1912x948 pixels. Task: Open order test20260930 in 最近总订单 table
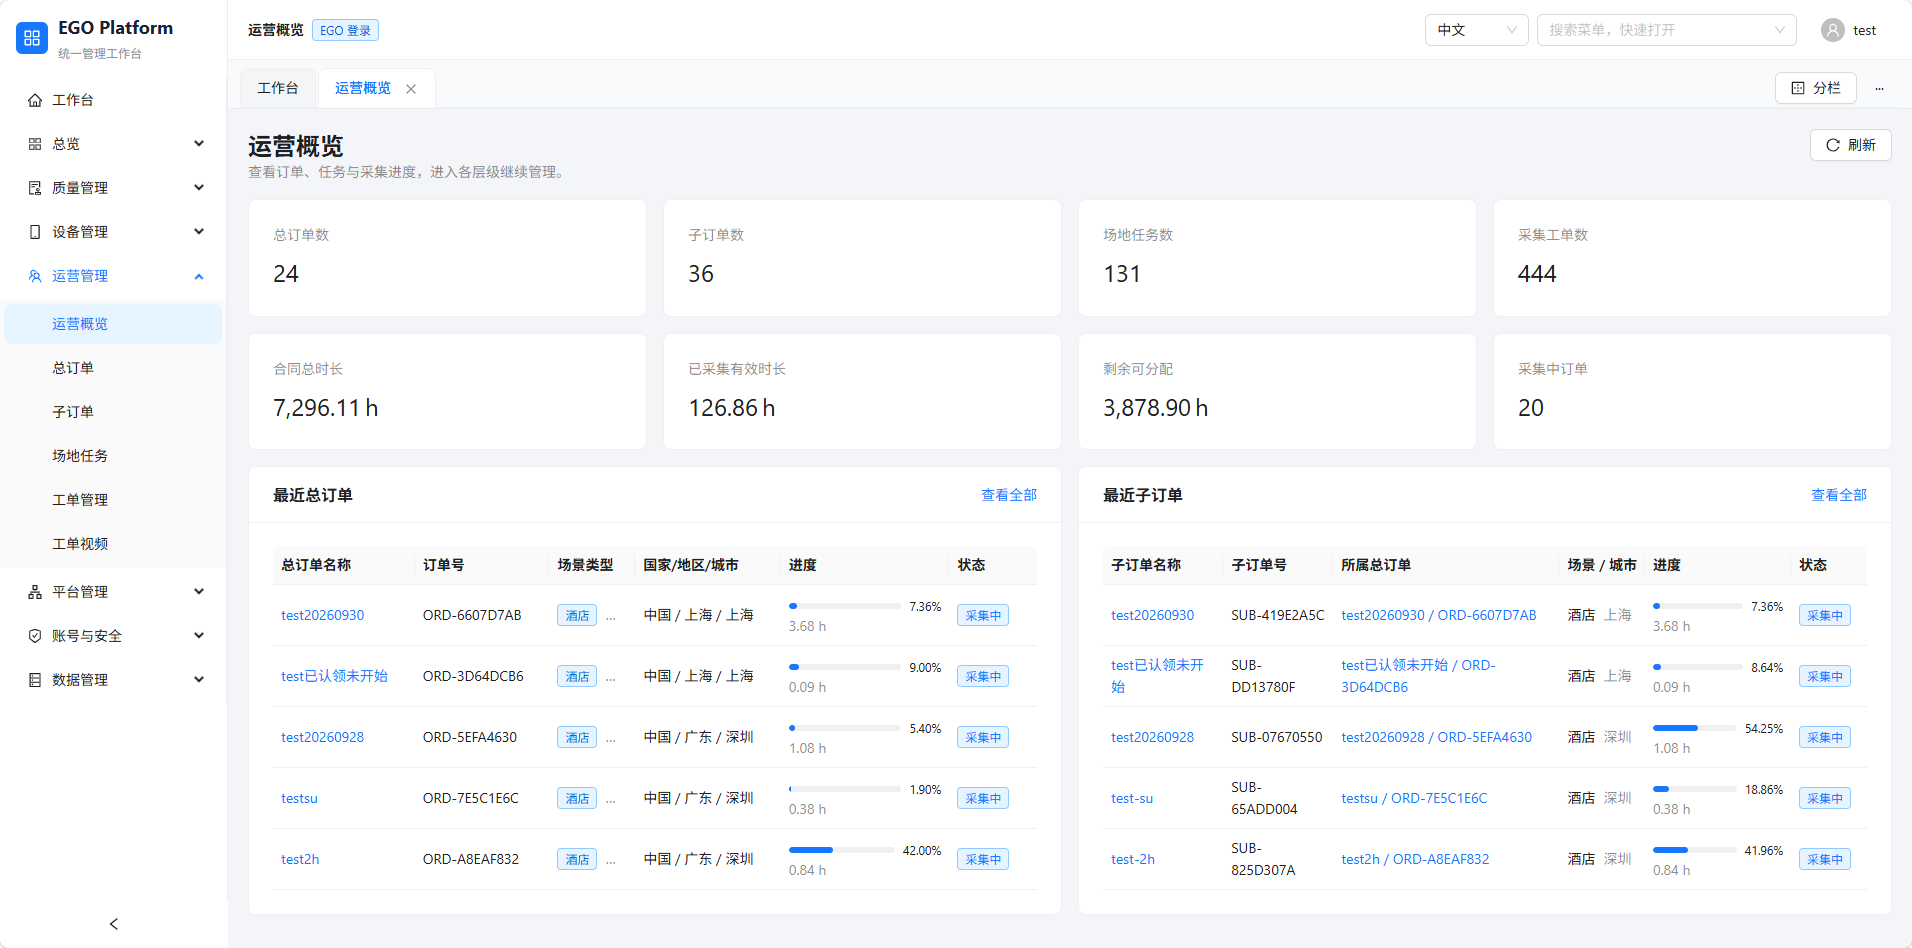point(323,615)
